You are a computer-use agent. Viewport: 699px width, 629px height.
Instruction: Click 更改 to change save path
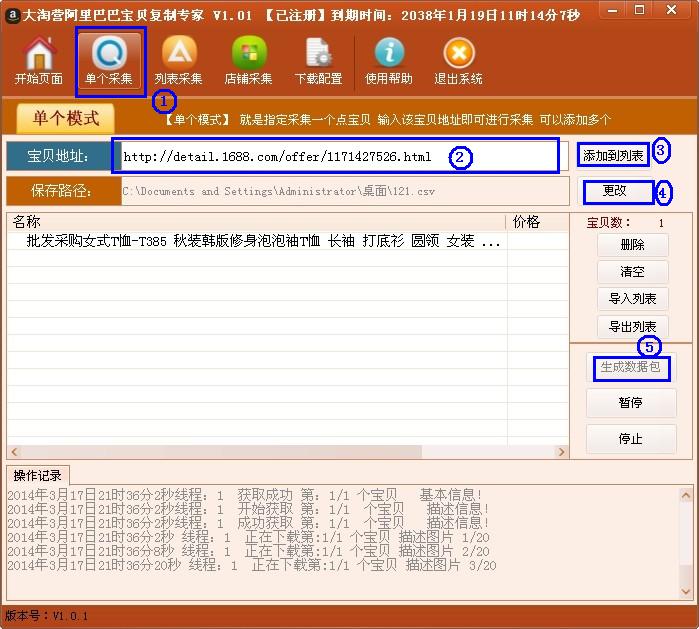pyautogui.click(x=615, y=190)
